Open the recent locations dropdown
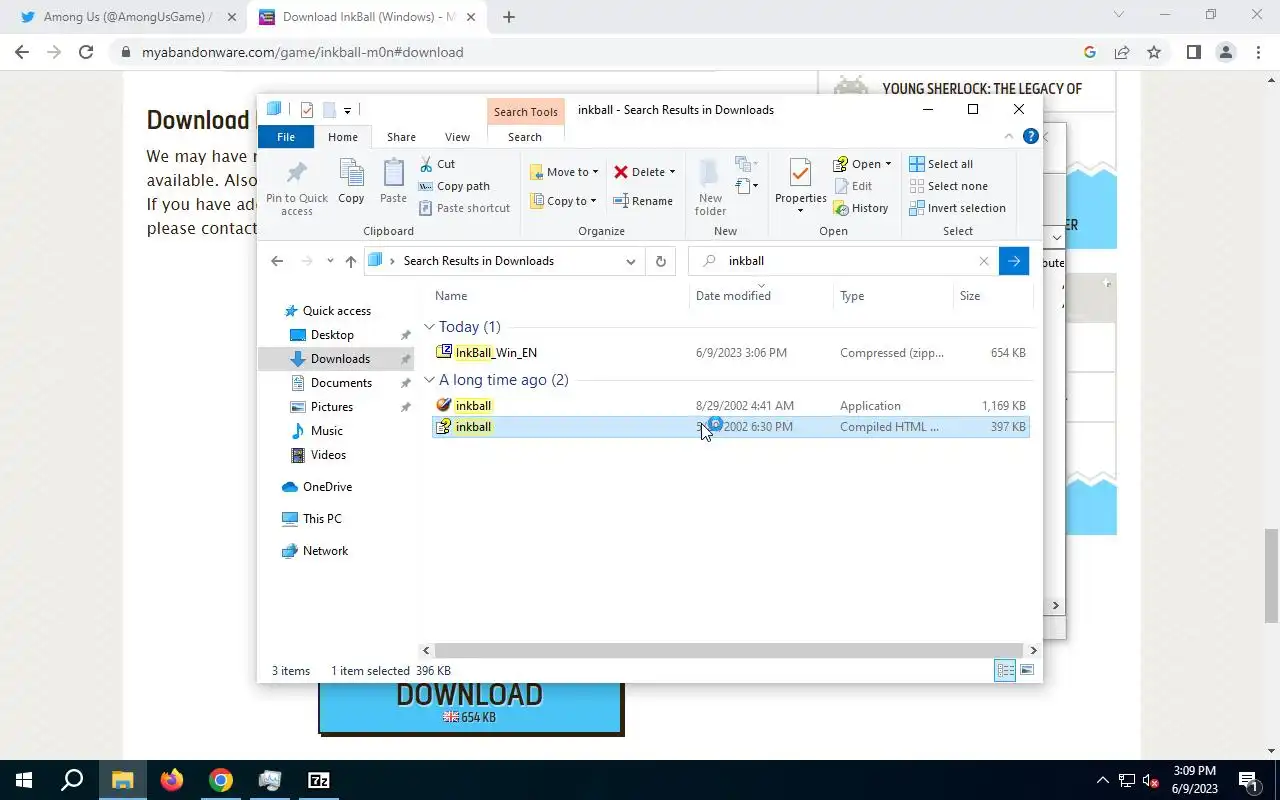 point(330,261)
